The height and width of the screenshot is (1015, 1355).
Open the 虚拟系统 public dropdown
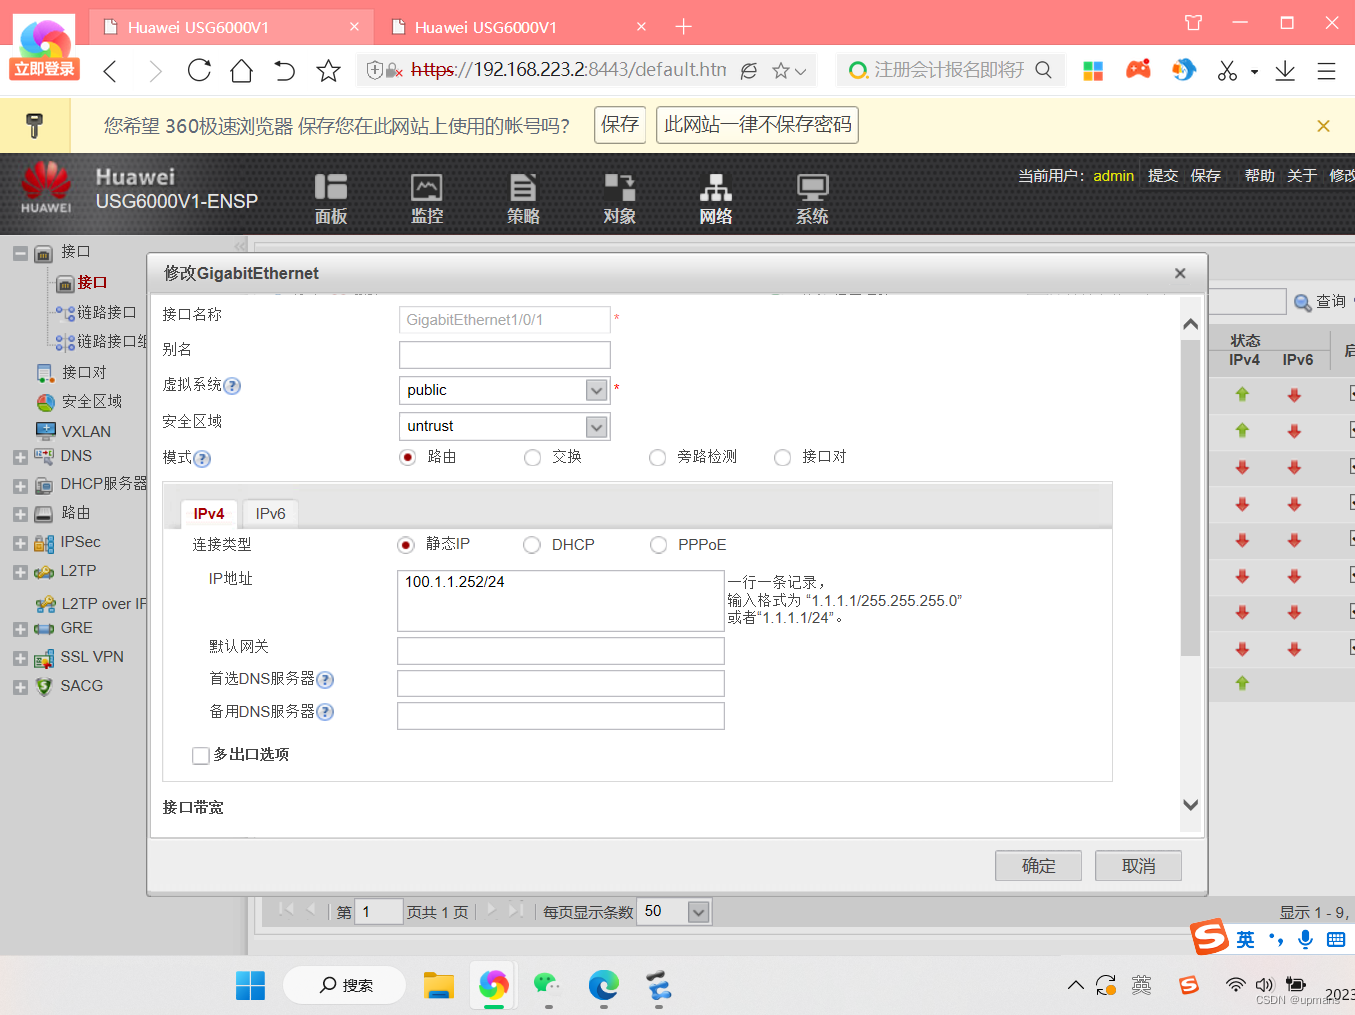pos(597,391)
